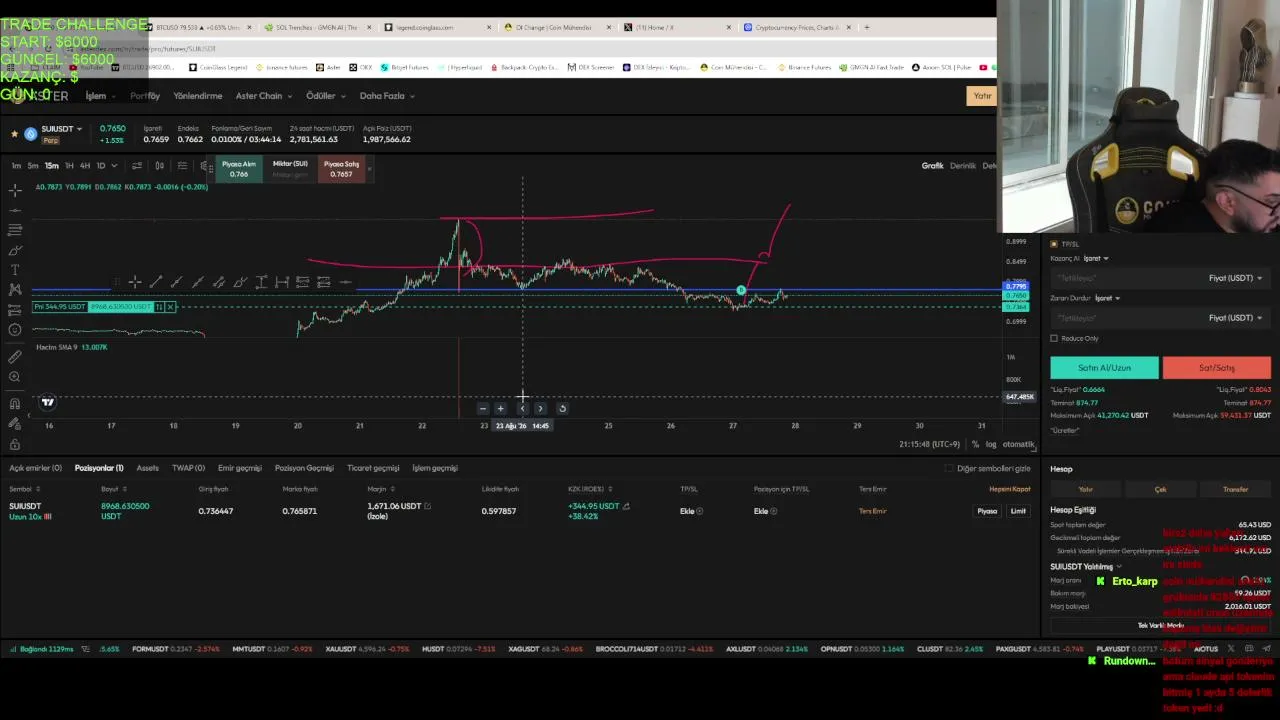Switch to Açık emirler tab
This screenshot has width=1280, height=720.
point(35,468)
